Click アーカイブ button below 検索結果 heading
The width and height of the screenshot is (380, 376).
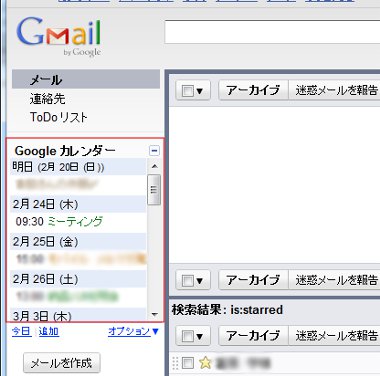pyautogui.click(x=253, y=335)
